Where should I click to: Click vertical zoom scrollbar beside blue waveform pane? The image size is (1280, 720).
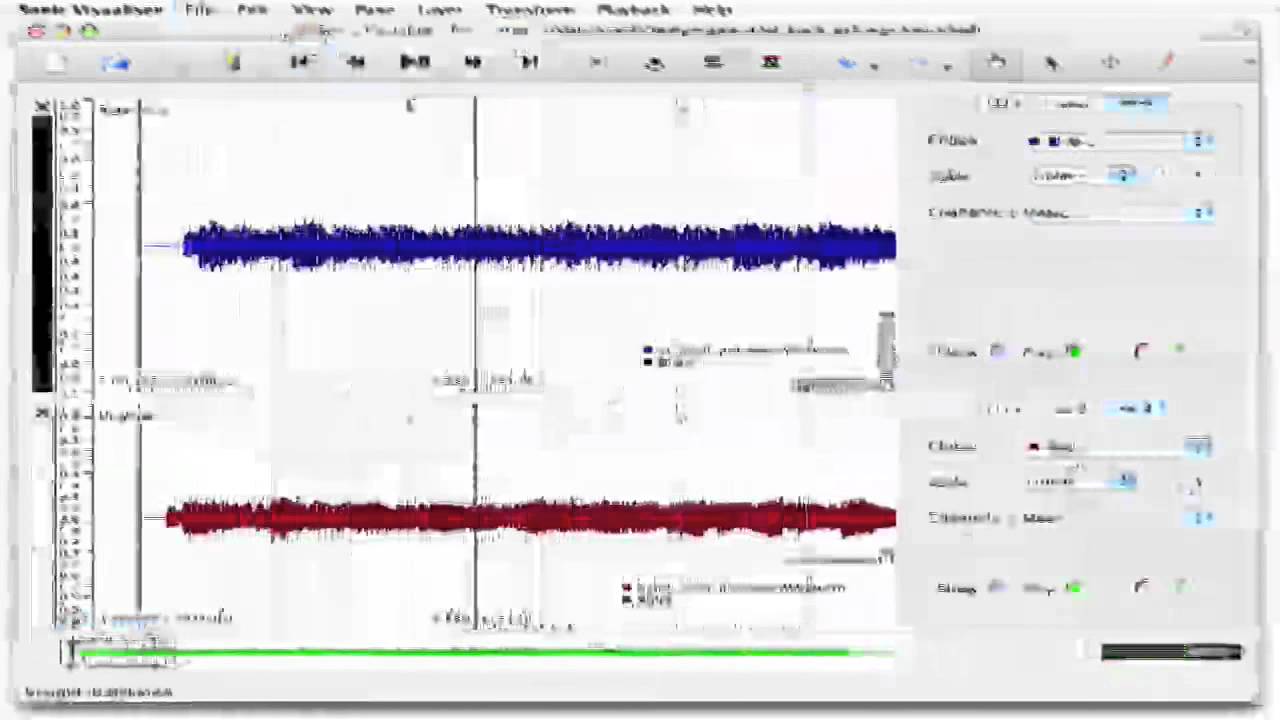[x=886, y=345]
